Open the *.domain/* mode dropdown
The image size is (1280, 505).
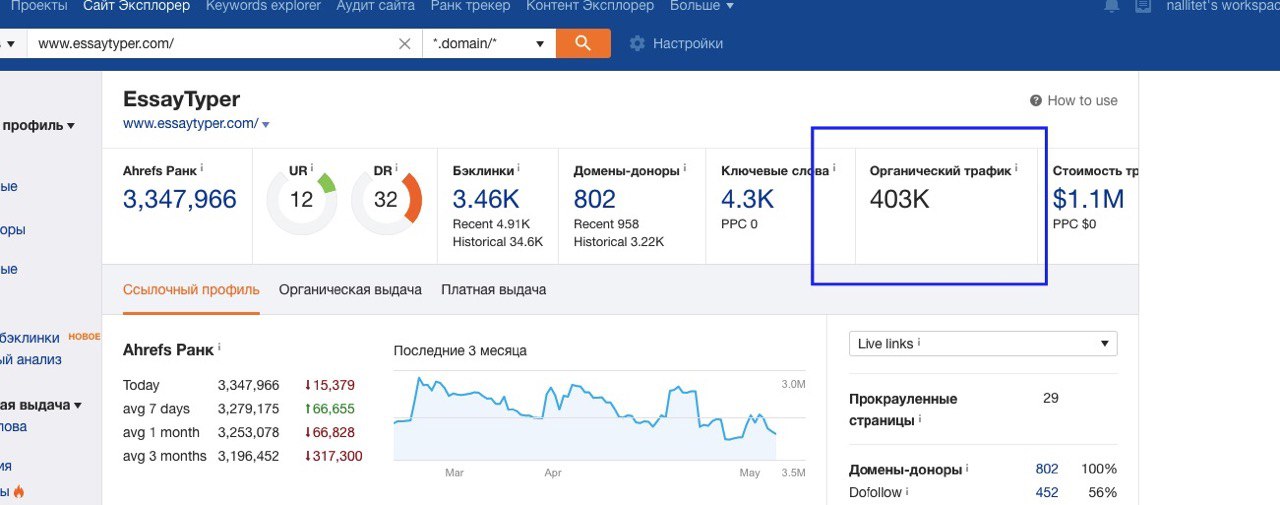(489, 44)
